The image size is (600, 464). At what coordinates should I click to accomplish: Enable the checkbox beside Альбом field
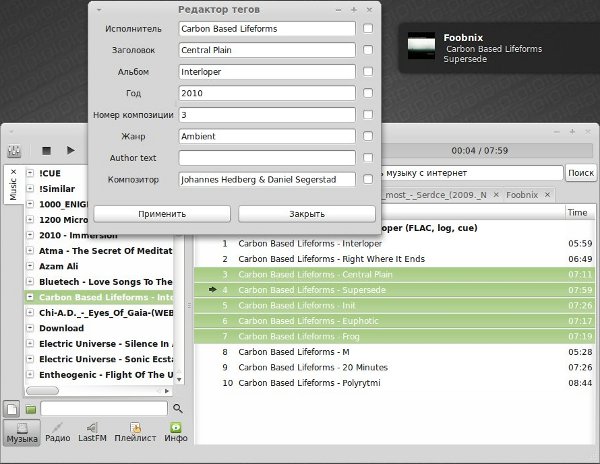tap(368, 71)
